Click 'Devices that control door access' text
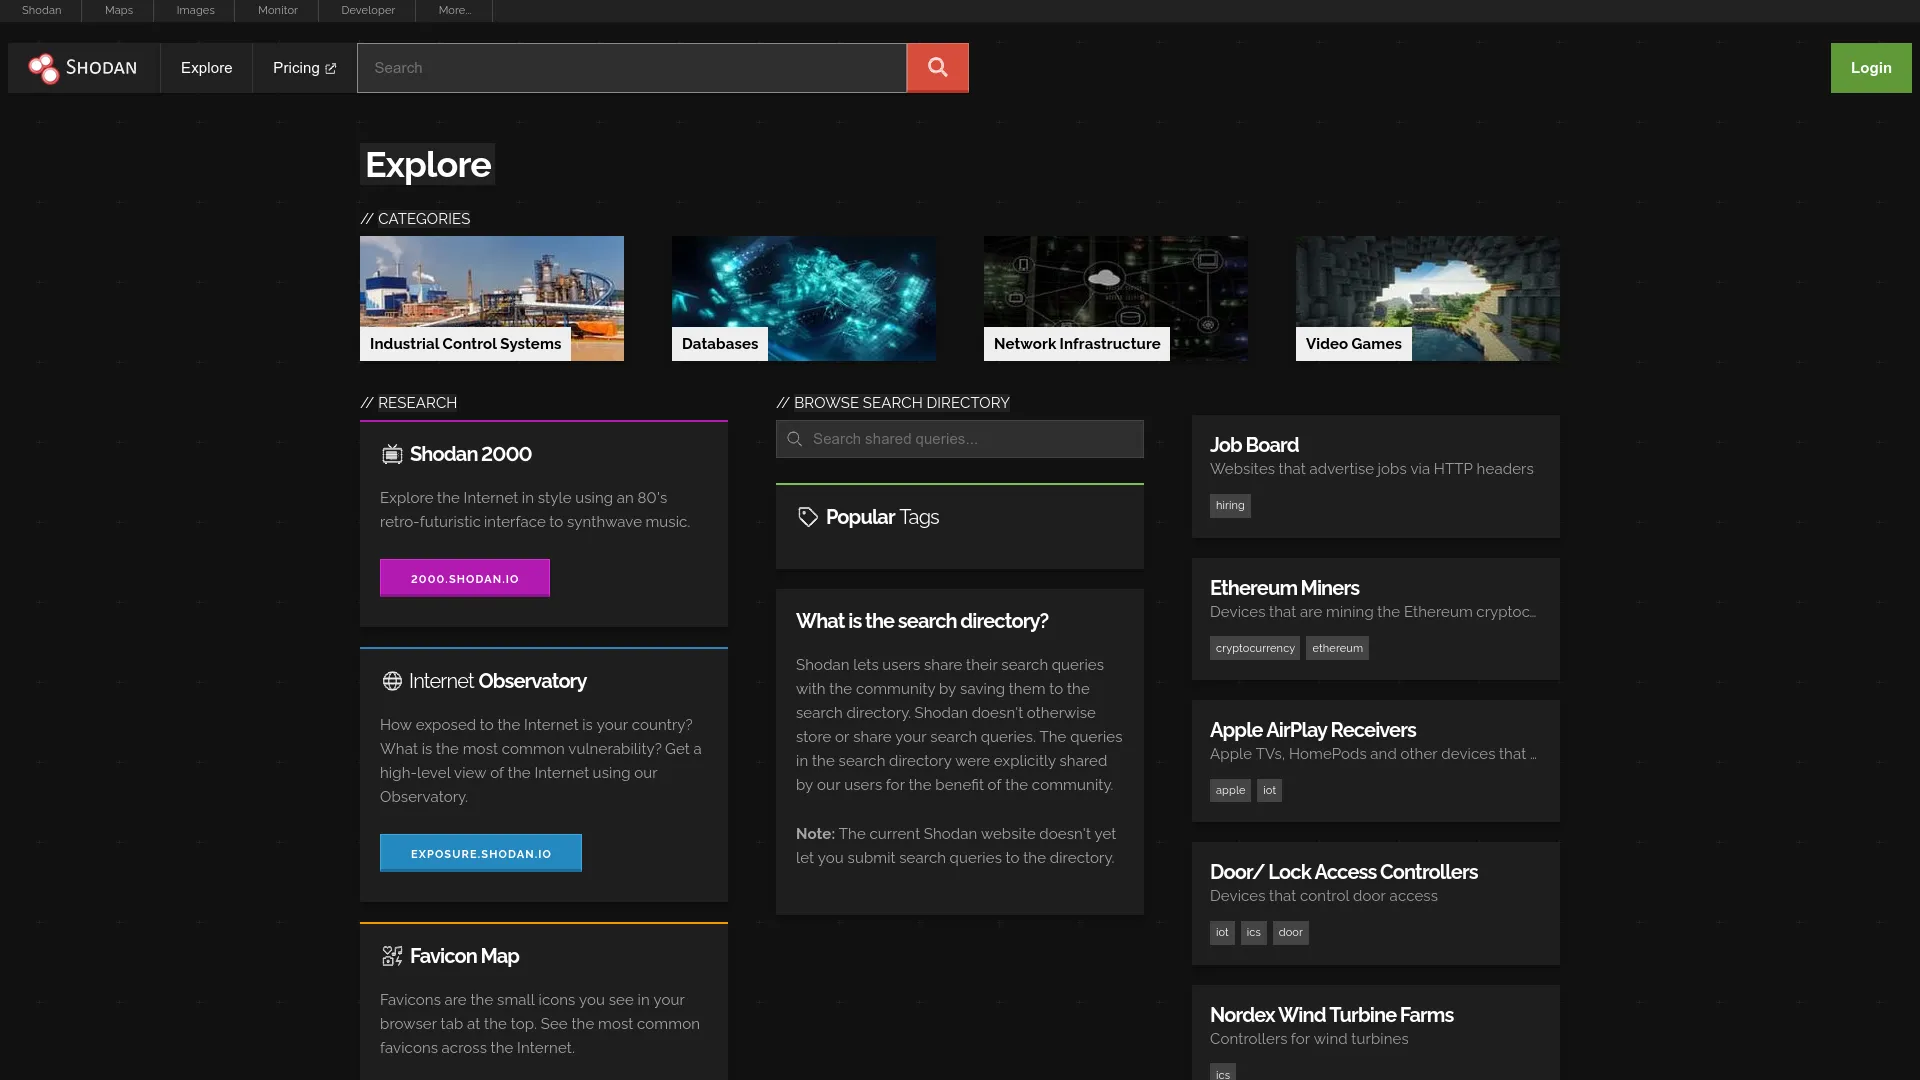1920x1080 pixels. pos(1323,896)
